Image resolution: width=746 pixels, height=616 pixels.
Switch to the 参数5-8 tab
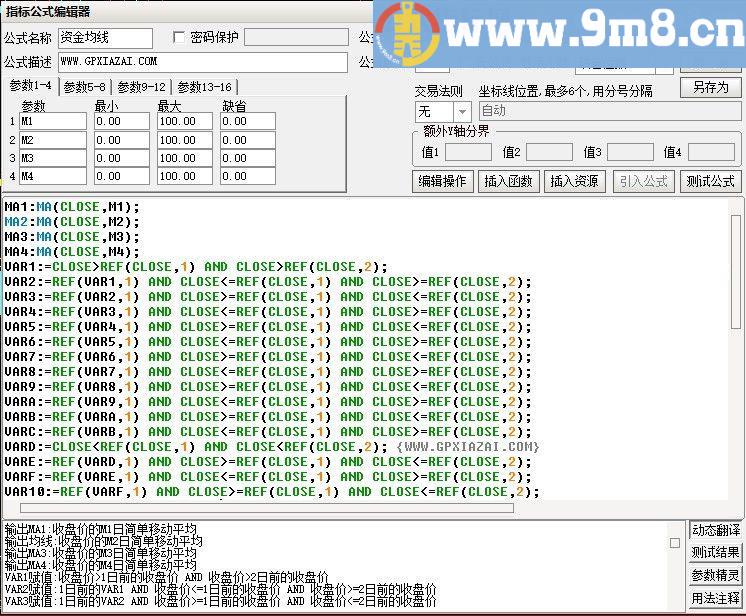(x=86, y=87)
